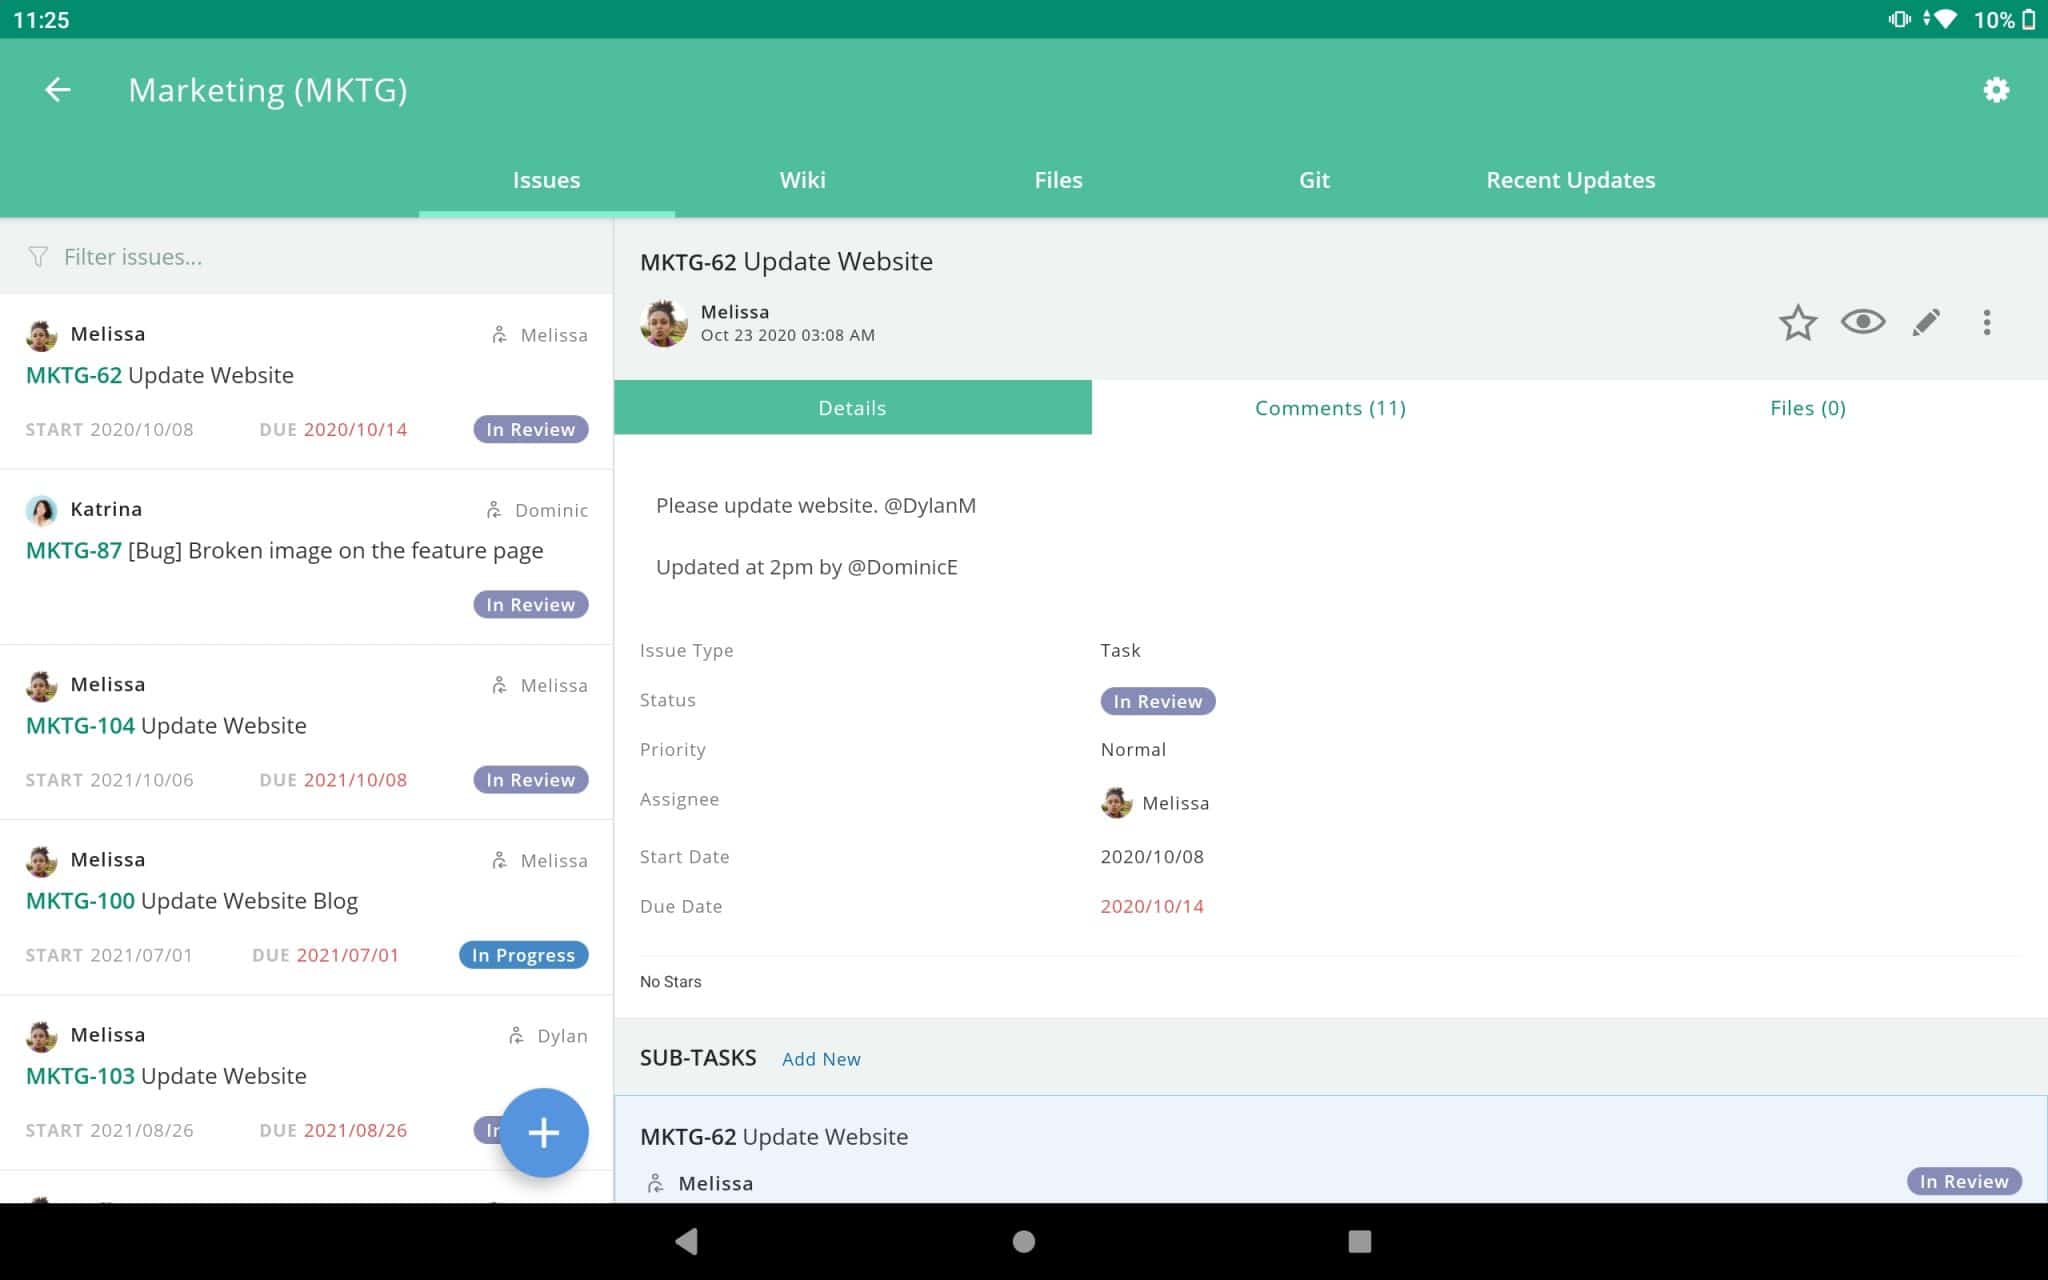2048x1280 pixels.
Task: Open project settings via the gear icon
Action: tap(1996, 89)
